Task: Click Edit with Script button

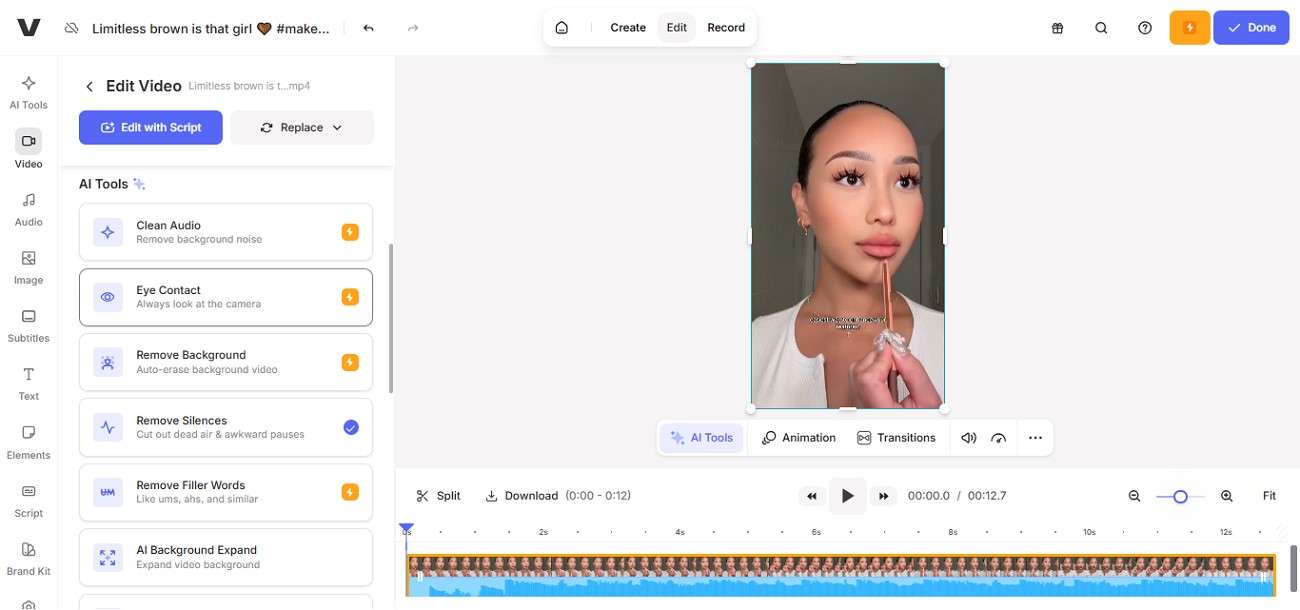Action: tap(151, 127)
